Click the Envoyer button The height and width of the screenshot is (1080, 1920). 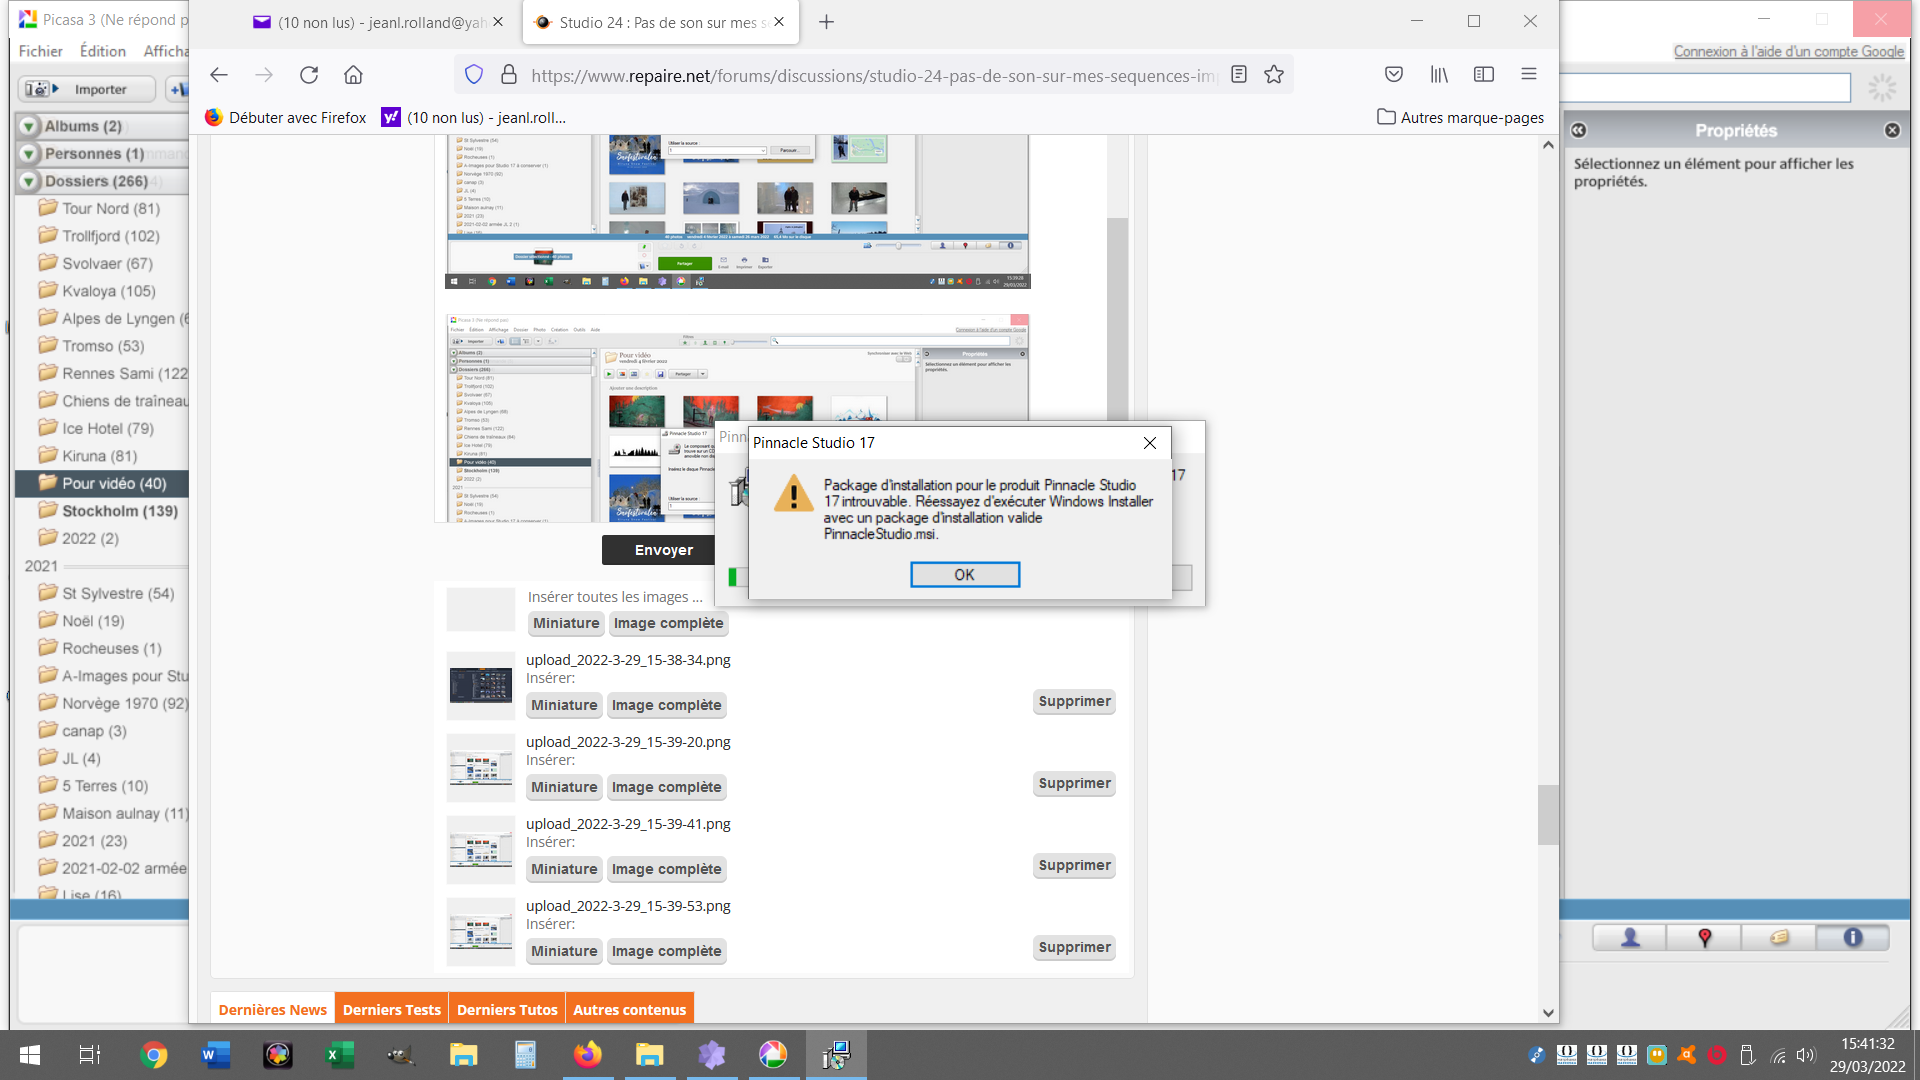tap(663, 550)
